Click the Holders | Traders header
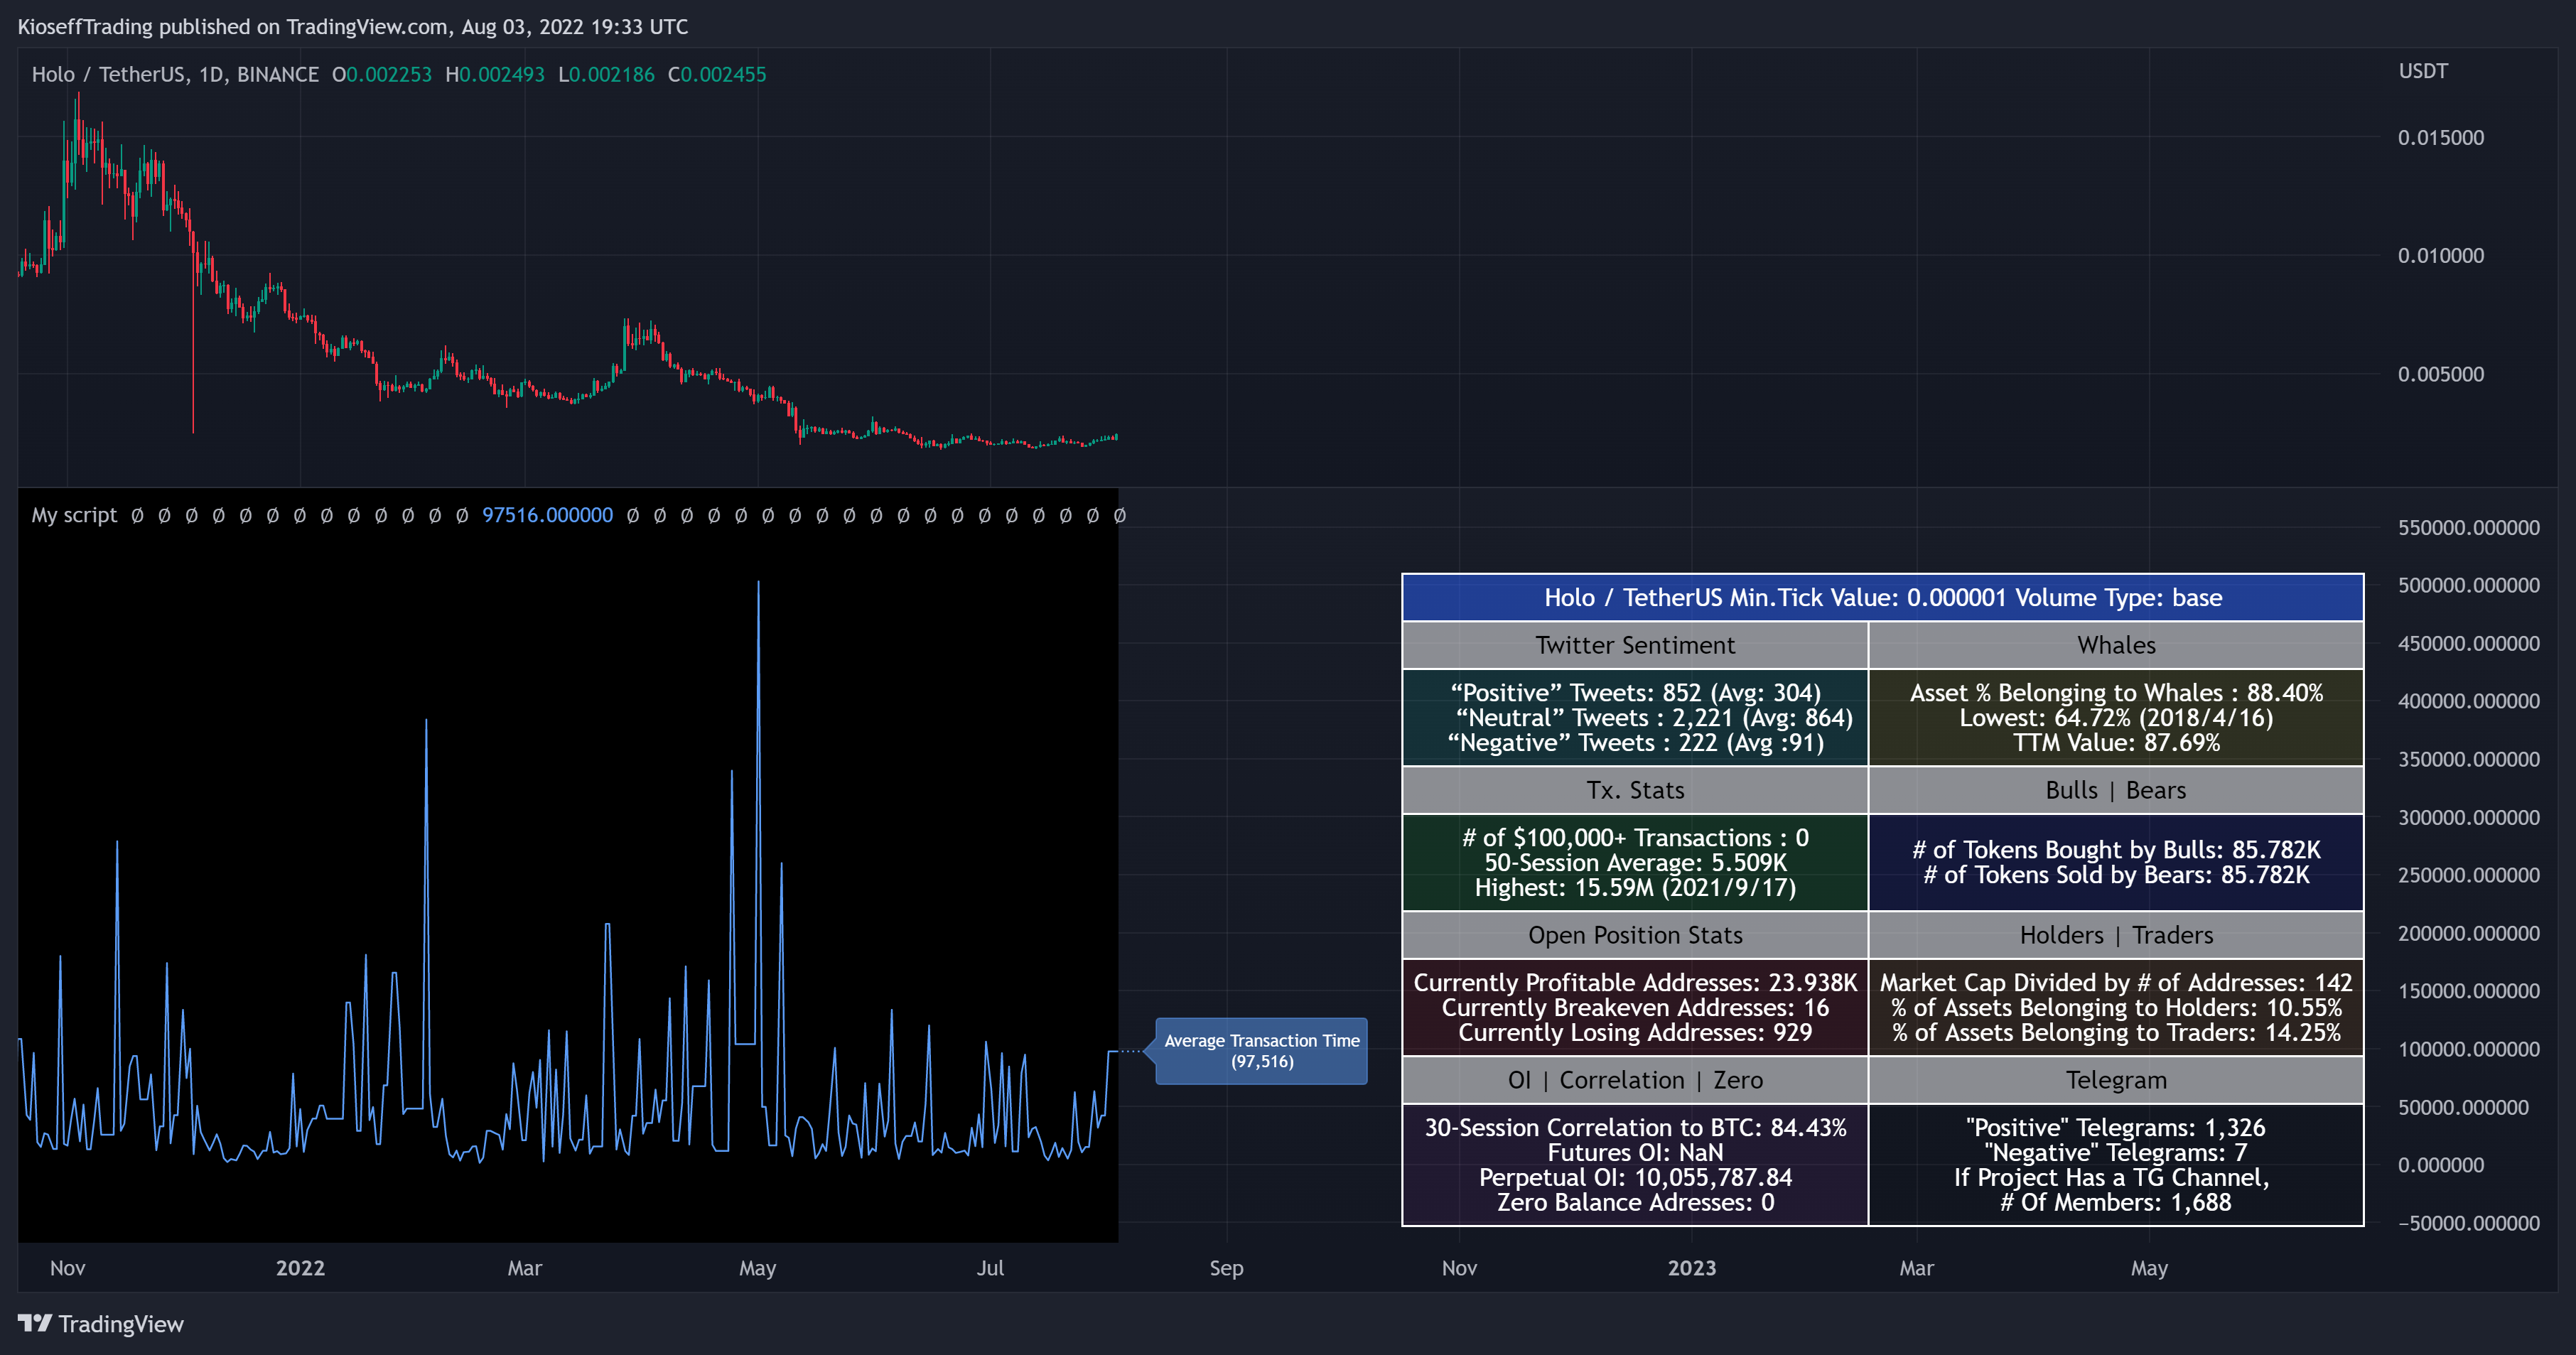Viewport: 2576px width, 1355px height. click(2116, 935)
